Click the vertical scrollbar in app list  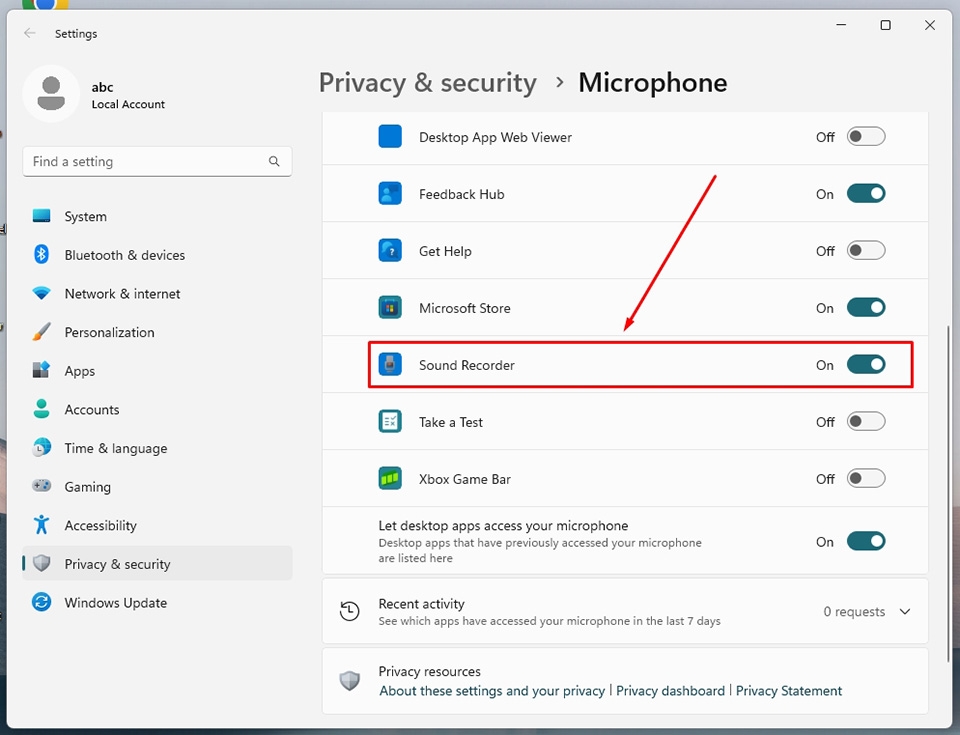pyautogui.click(x=948, y=495)
